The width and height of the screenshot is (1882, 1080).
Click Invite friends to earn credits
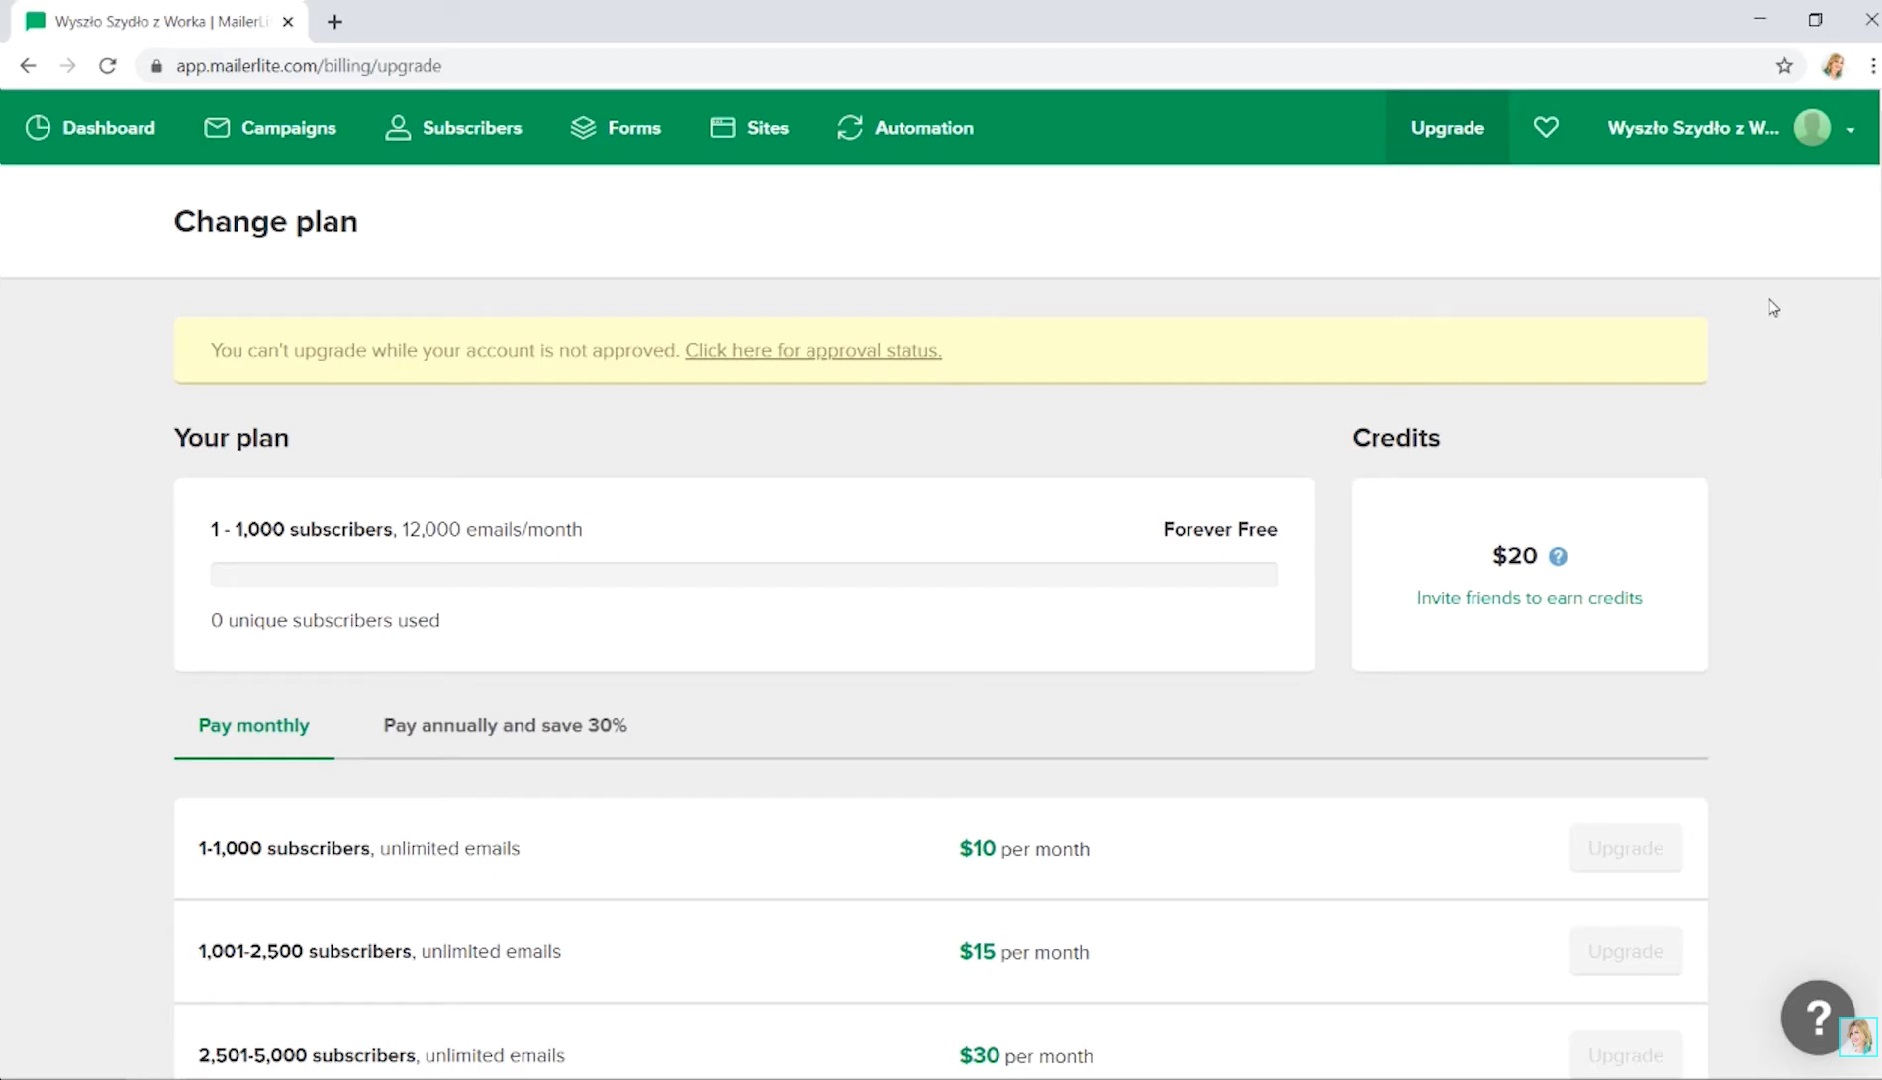point(1529,598)
